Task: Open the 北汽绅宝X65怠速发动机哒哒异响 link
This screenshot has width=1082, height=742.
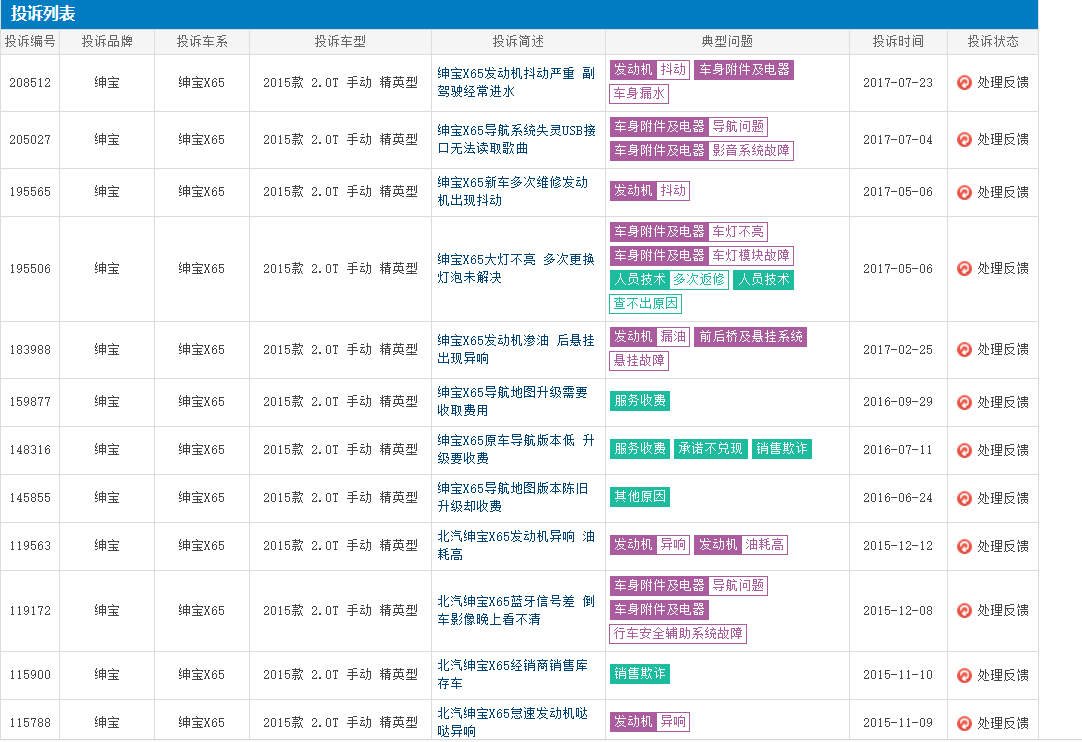Action: tap(513, 722)
